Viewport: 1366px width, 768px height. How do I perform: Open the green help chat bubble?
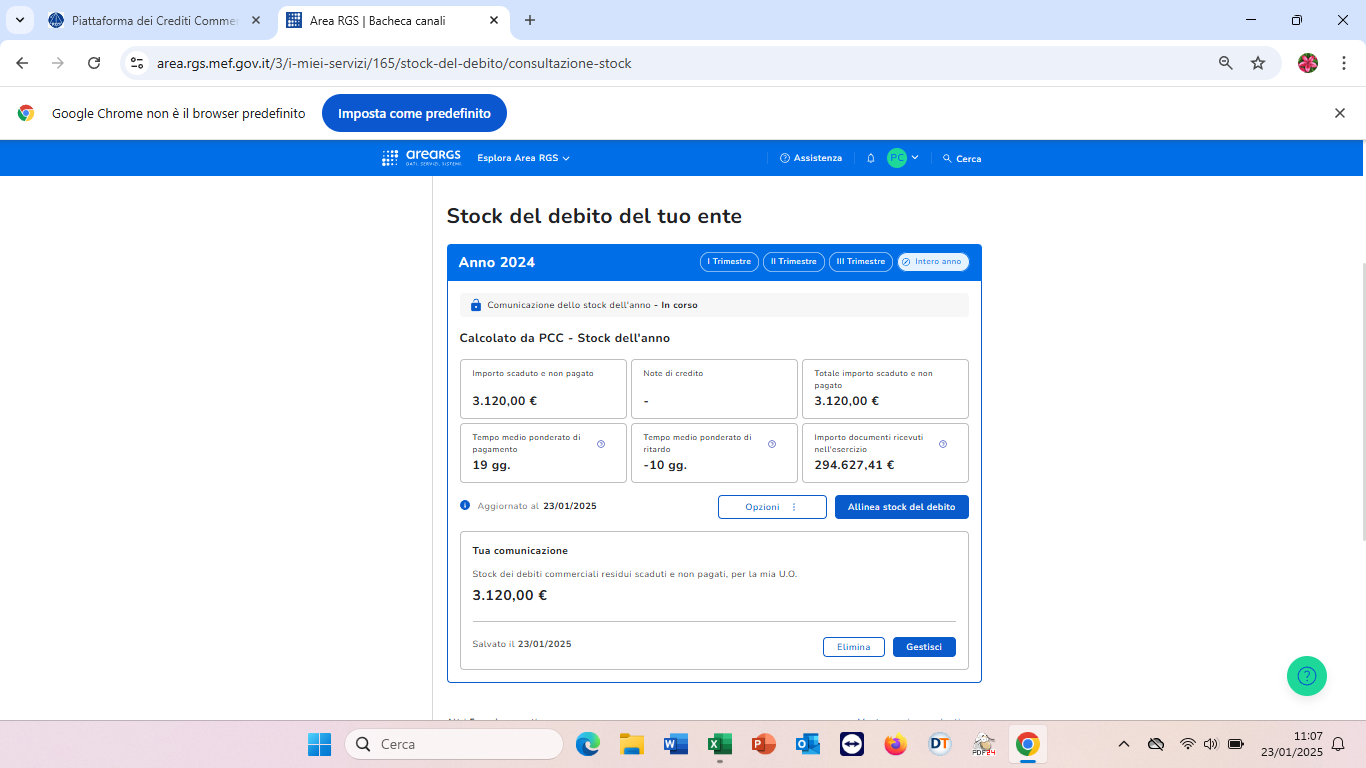click(1306, 676)
